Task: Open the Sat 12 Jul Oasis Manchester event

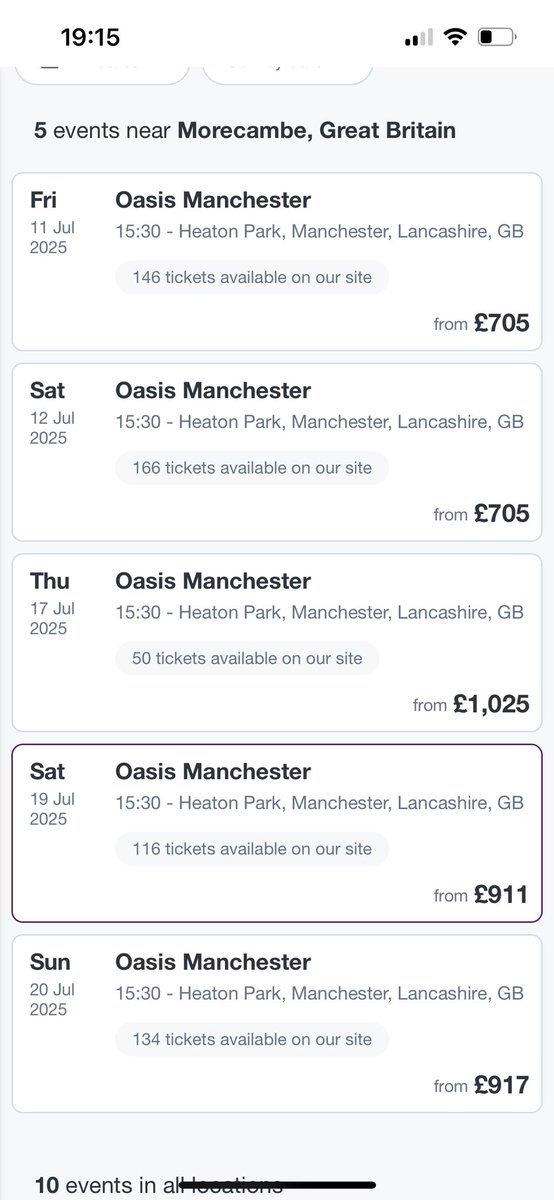Action: [x=277, y=452]
